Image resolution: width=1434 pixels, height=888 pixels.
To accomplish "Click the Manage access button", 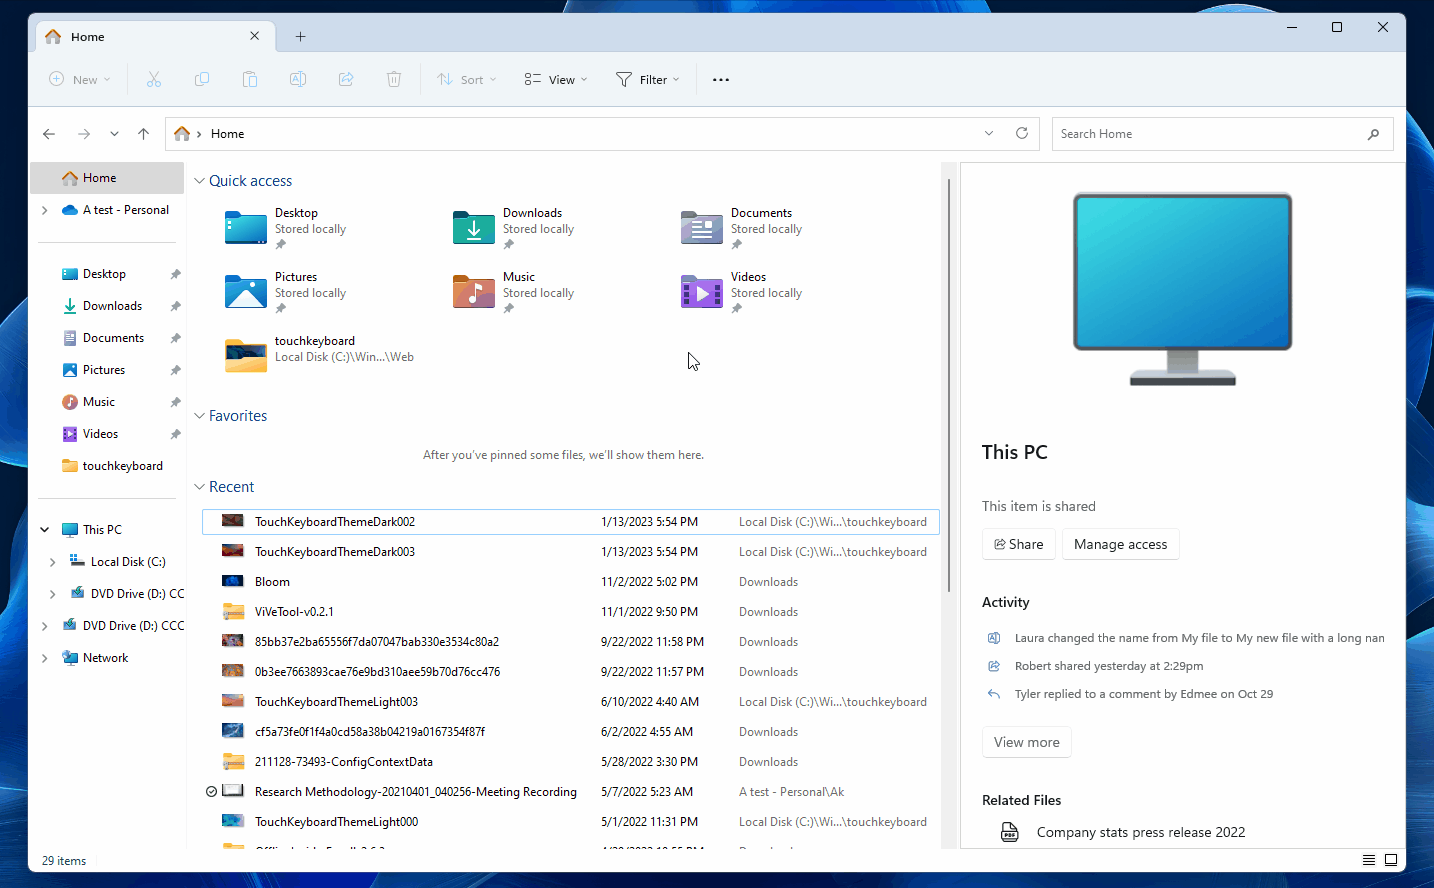I will [1120, 544].
